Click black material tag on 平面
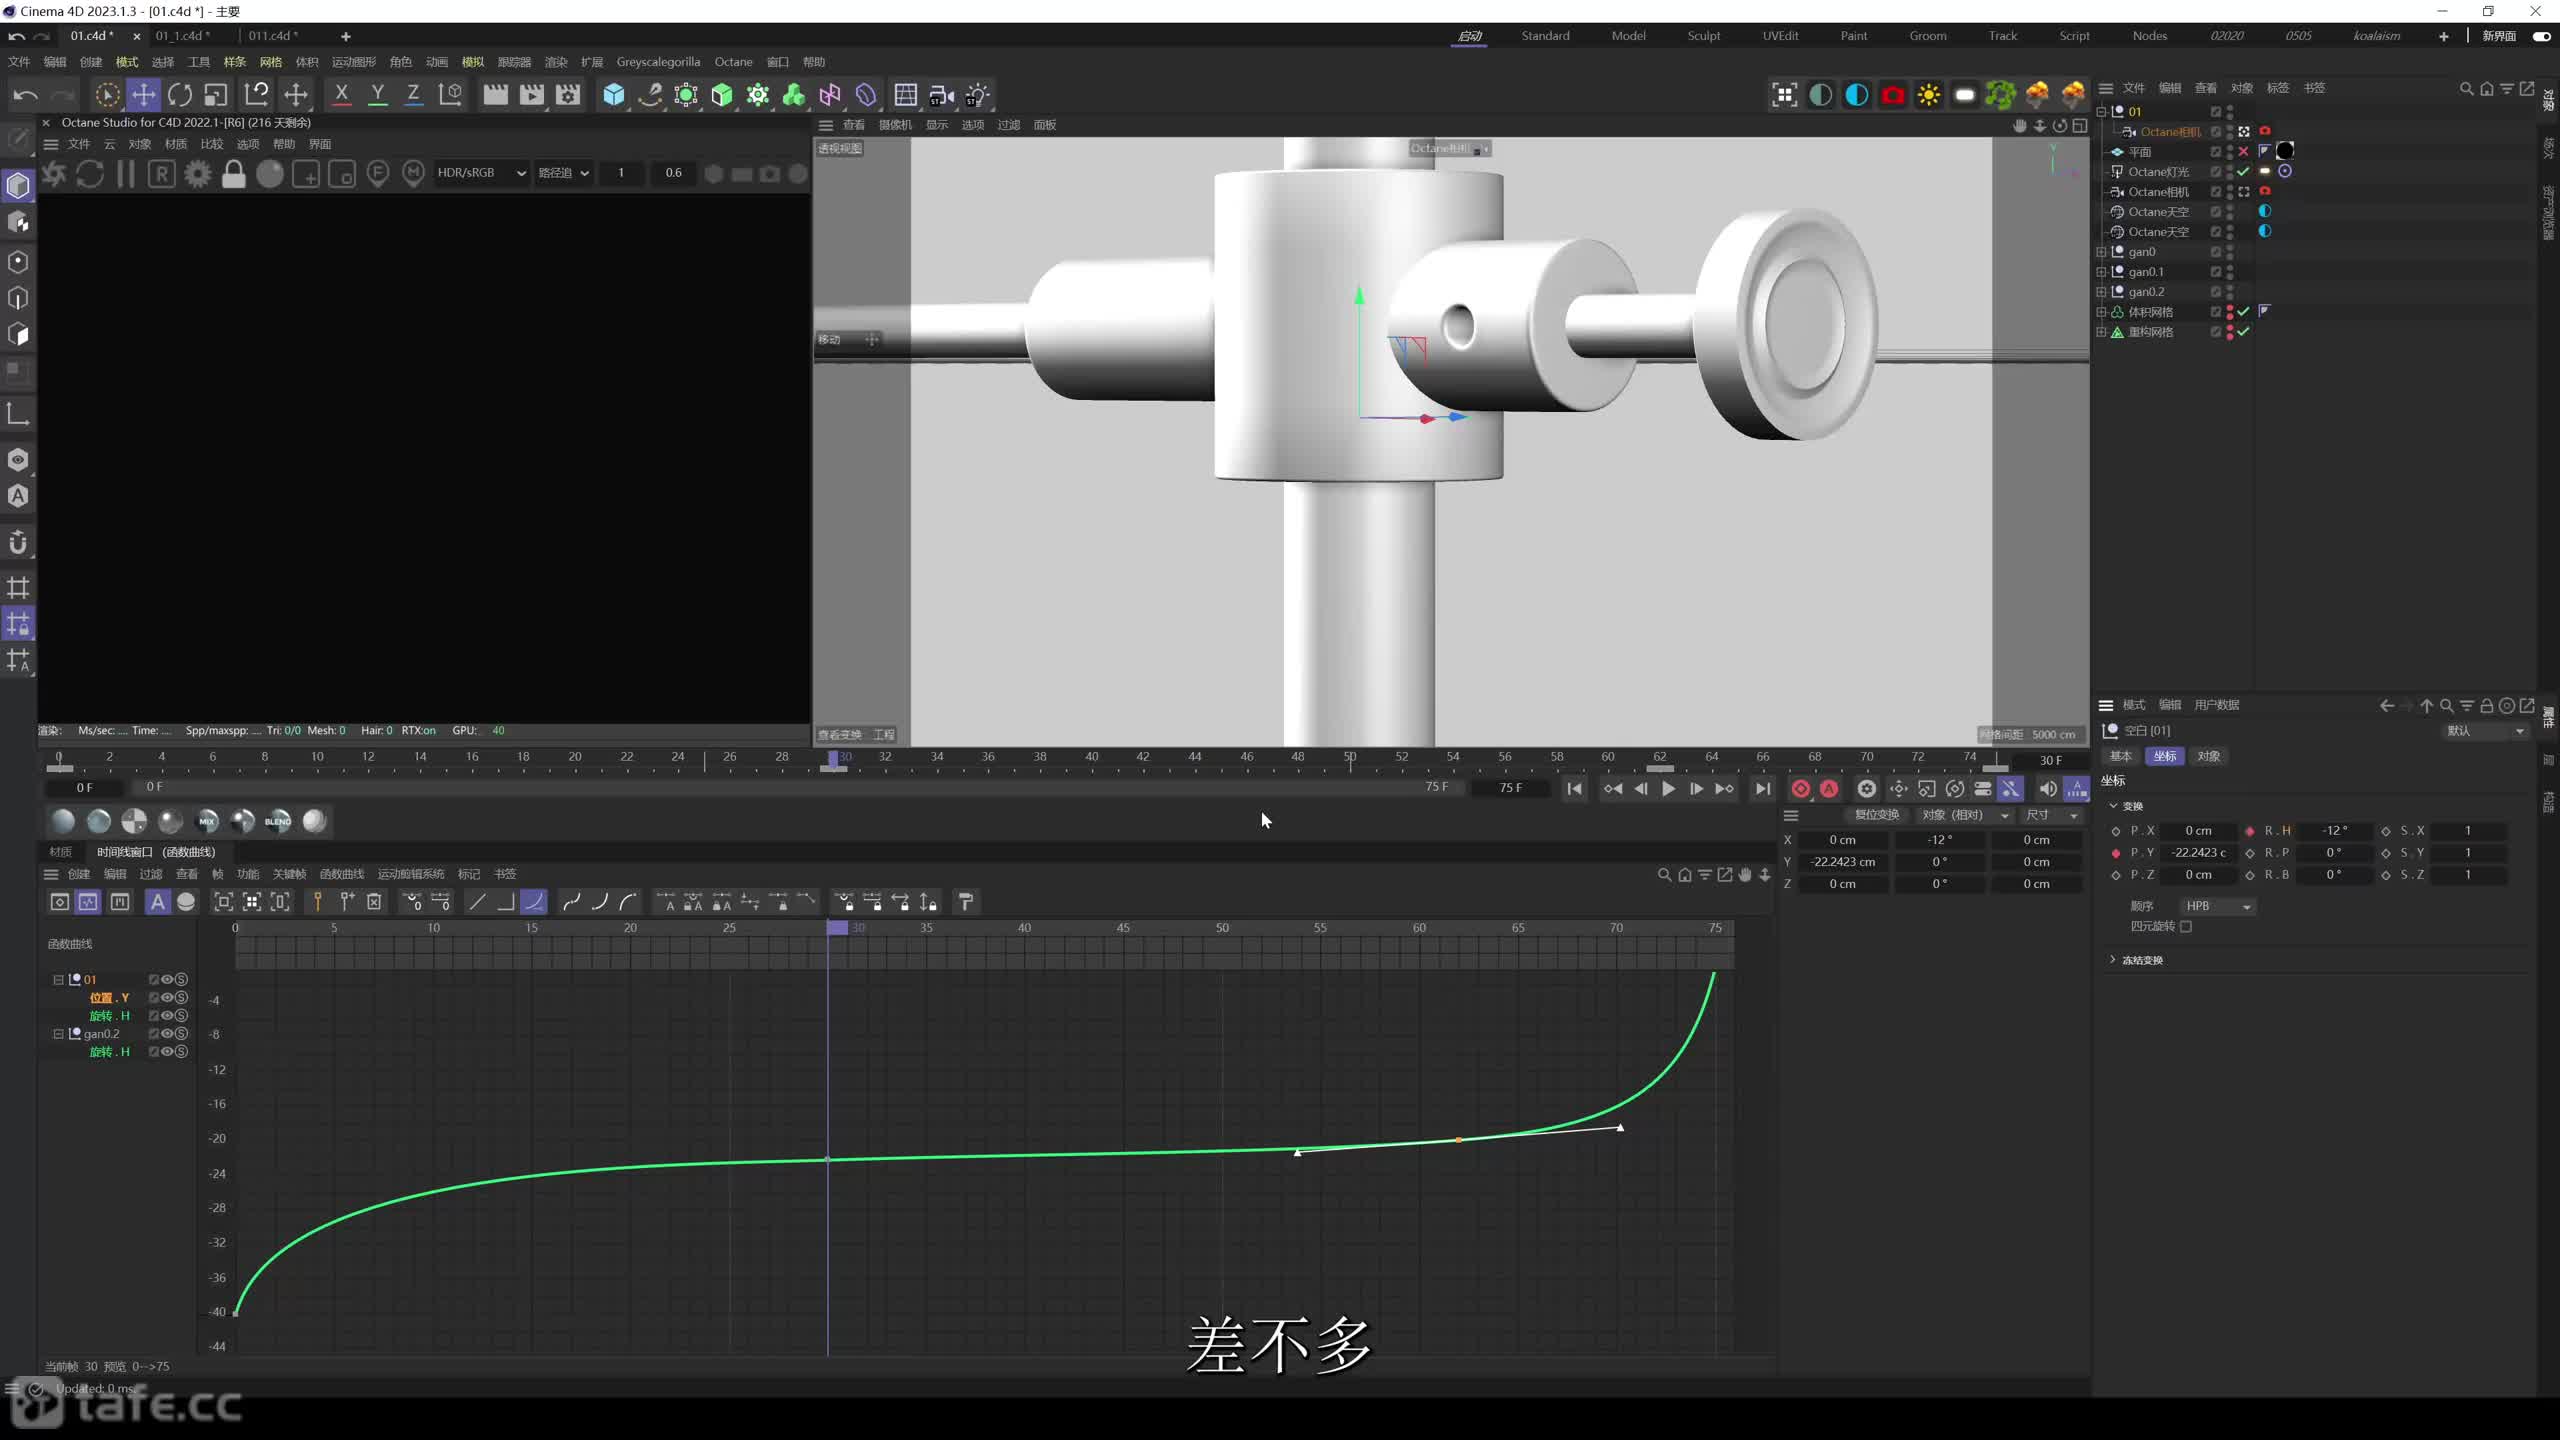Image resolution: width=2560 pixels, height=1440 pixels. [x=2285, y=151]
